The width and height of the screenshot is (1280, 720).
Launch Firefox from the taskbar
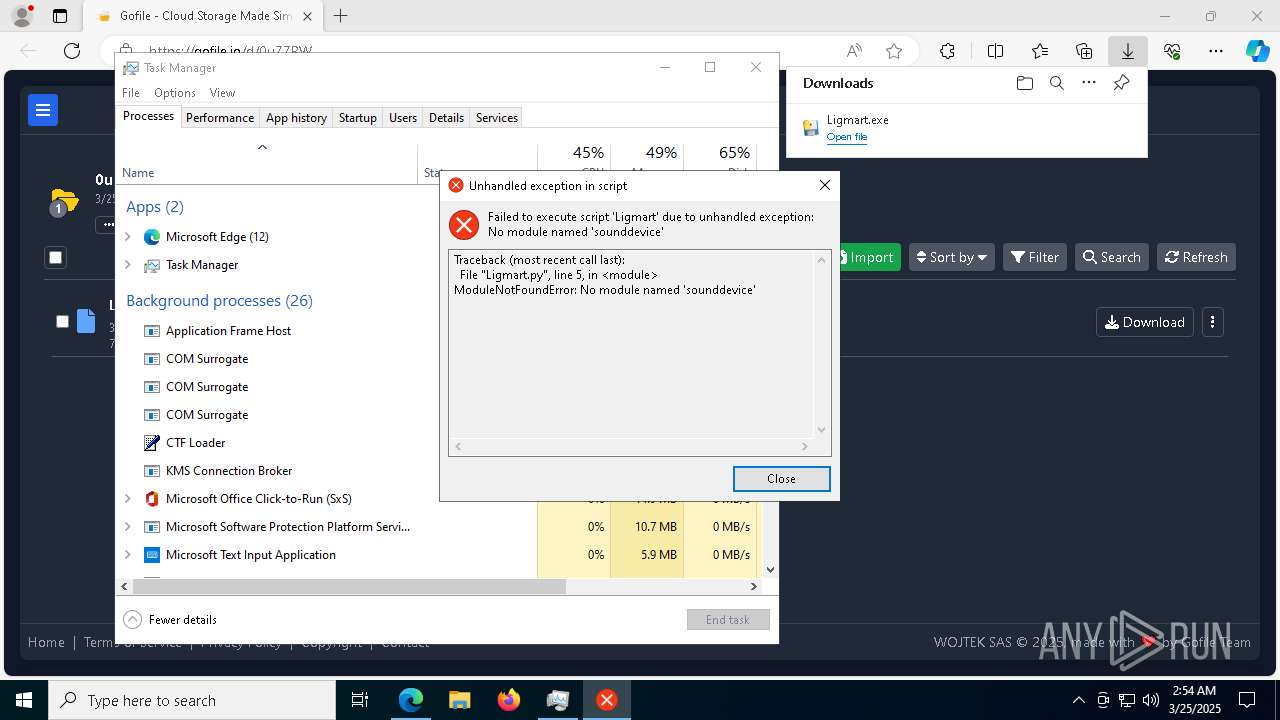click(509, 700)
